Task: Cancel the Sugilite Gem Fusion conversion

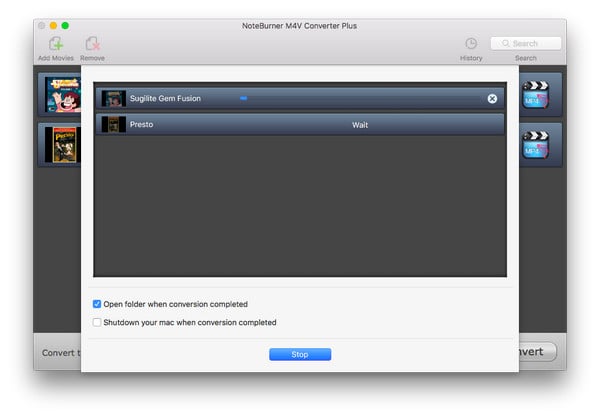Action: click(492, 99)
